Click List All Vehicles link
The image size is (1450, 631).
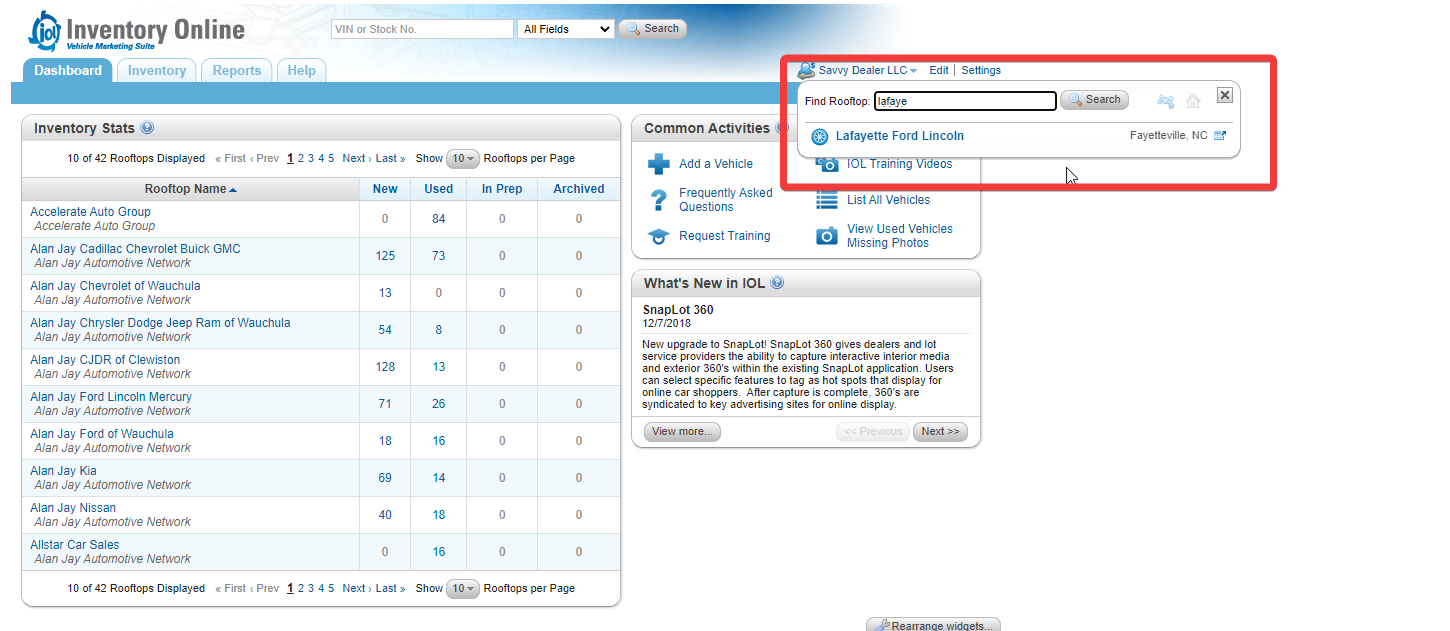889,200
